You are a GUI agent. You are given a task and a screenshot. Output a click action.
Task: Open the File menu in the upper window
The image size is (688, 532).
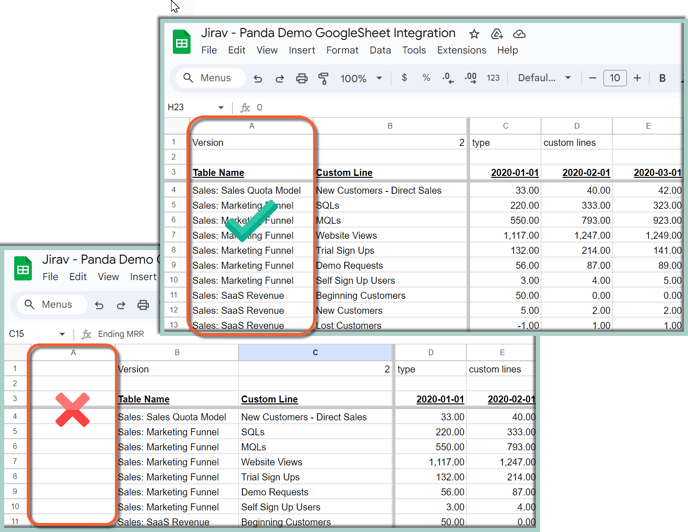(x=209, y=50)
